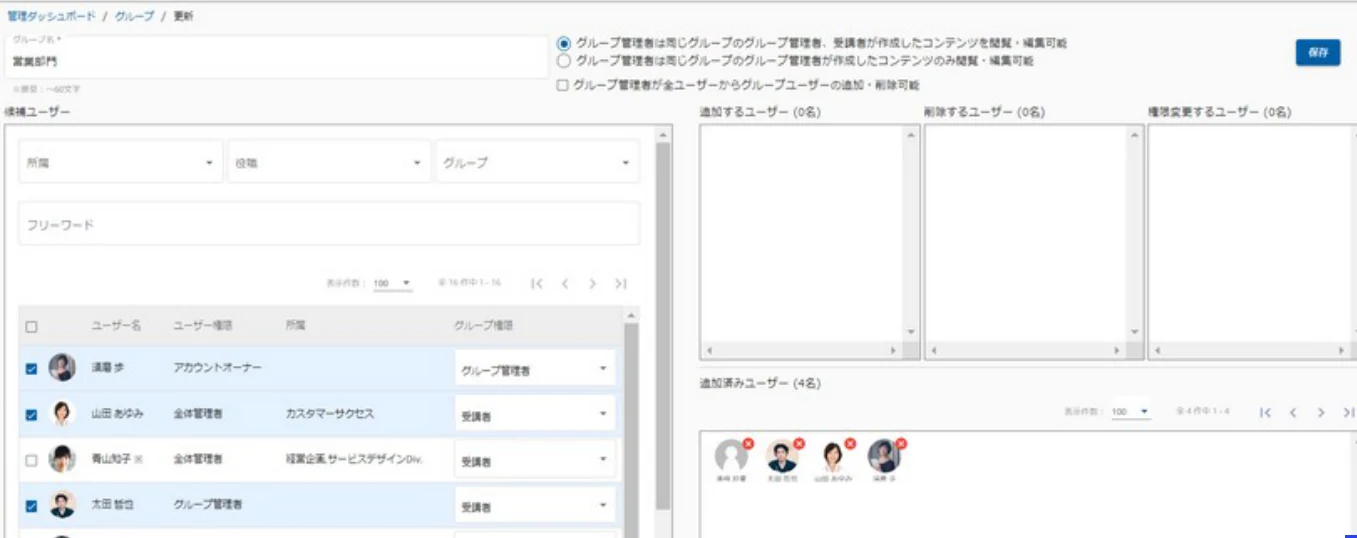Go to 管理ダッシュボード breadcrumb
The height and width of the screenshot is (538, 1357).
(52, 17)
